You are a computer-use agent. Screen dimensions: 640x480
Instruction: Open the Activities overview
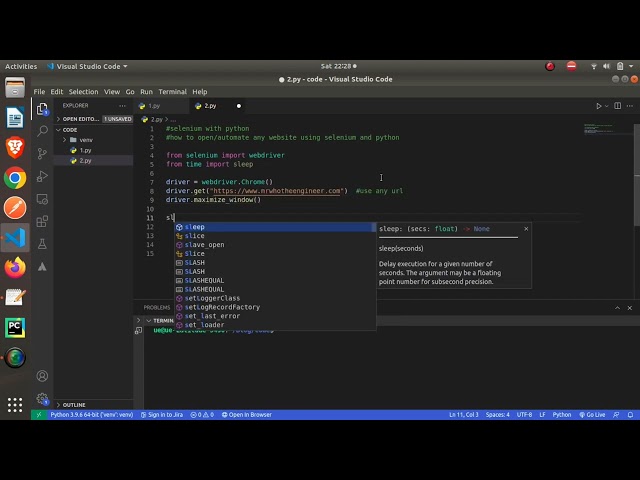coord(21,67)
